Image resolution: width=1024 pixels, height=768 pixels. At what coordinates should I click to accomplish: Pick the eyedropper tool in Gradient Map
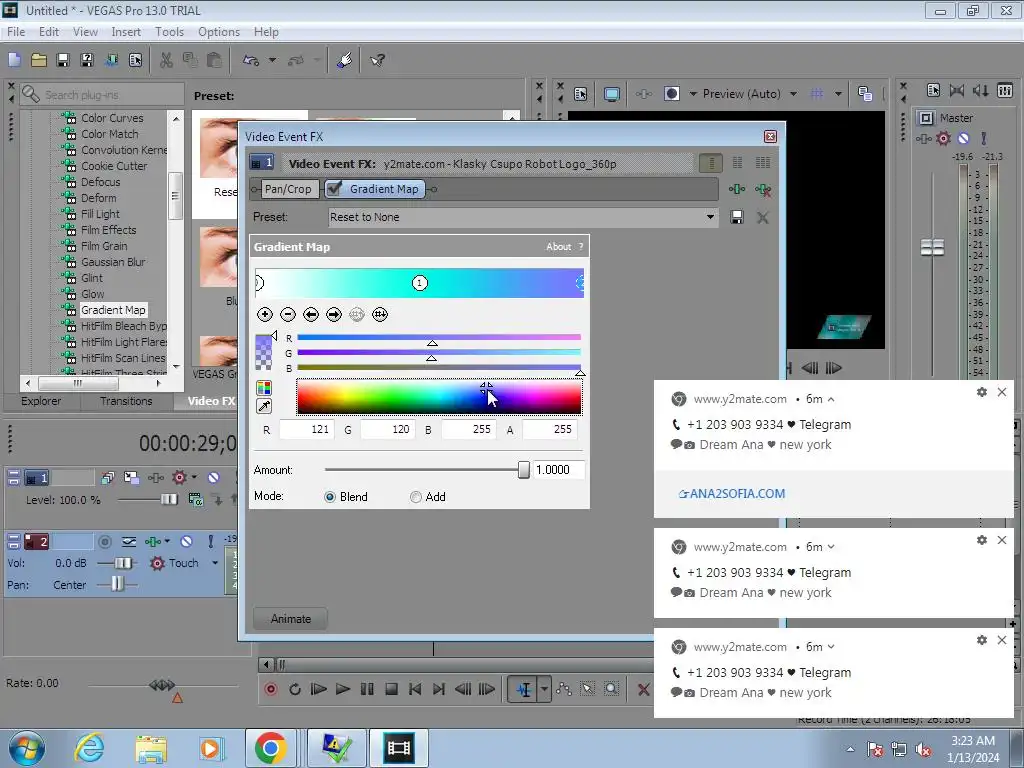pos(264,406)
